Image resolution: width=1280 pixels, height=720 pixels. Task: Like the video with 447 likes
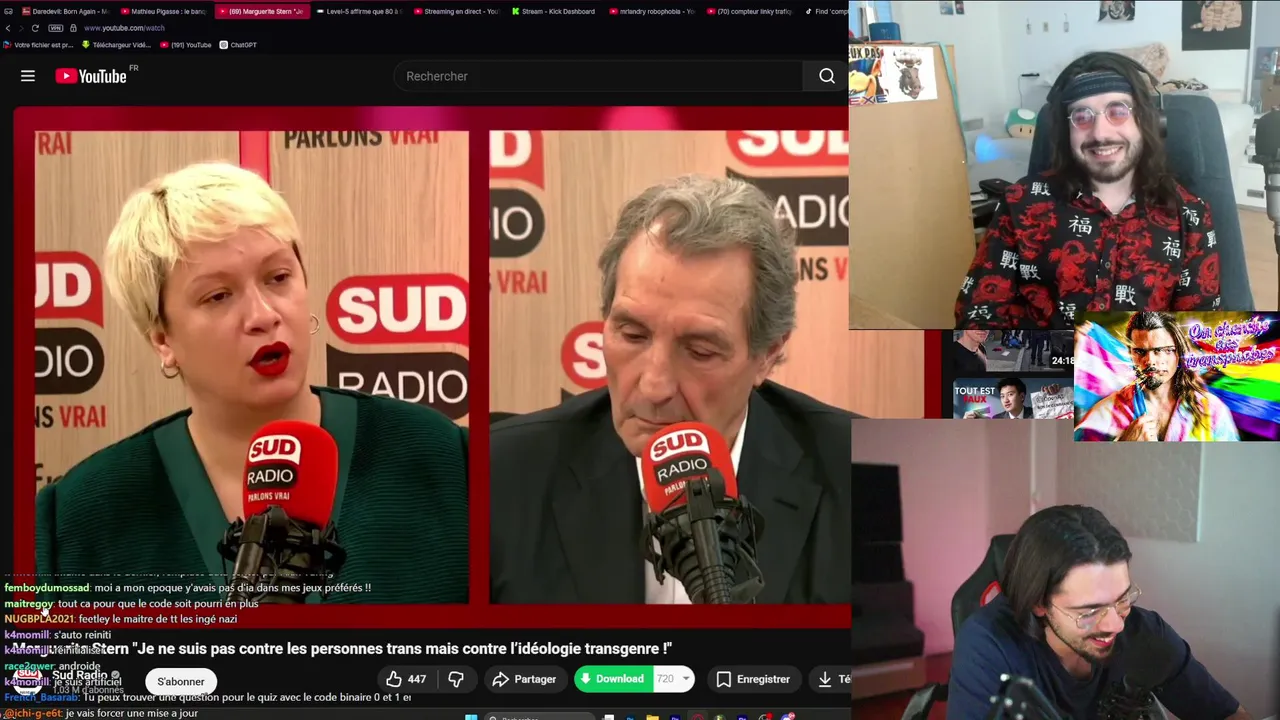pos(407,679)
